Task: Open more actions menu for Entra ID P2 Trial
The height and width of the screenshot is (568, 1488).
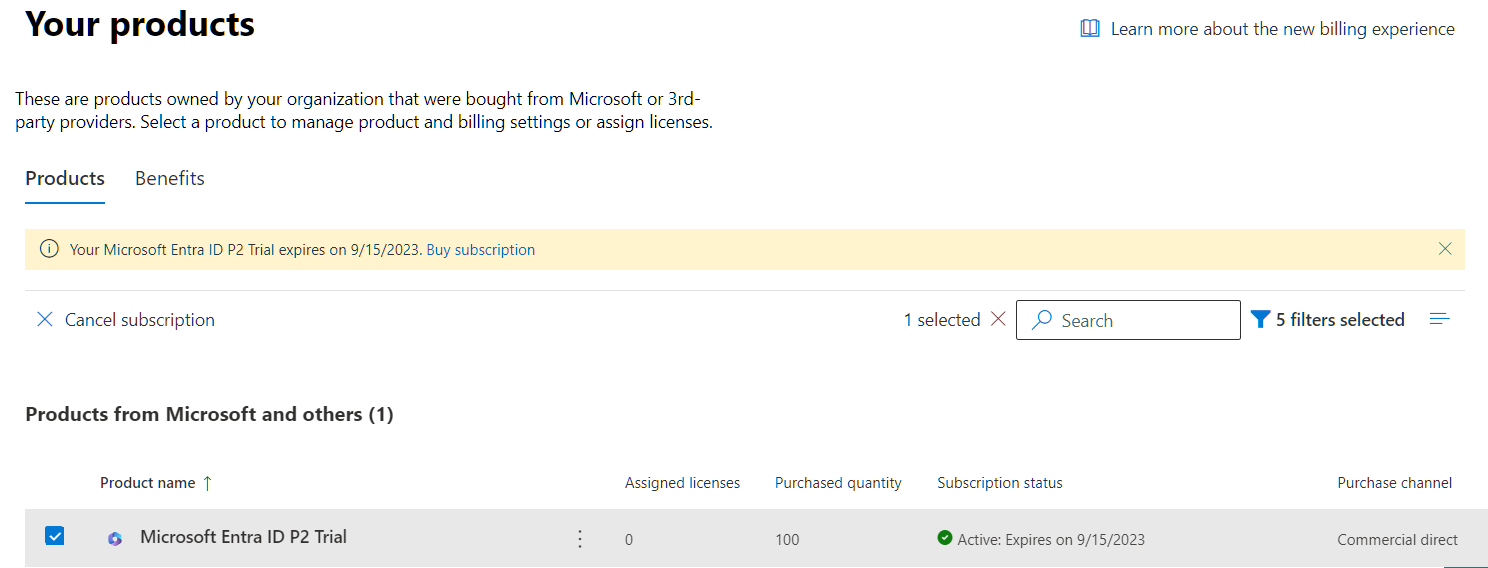Action: click(x=580, y=539)
